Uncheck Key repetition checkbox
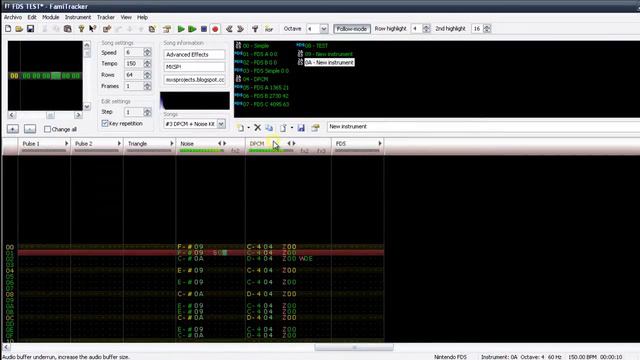 click(x=105, y=123)
